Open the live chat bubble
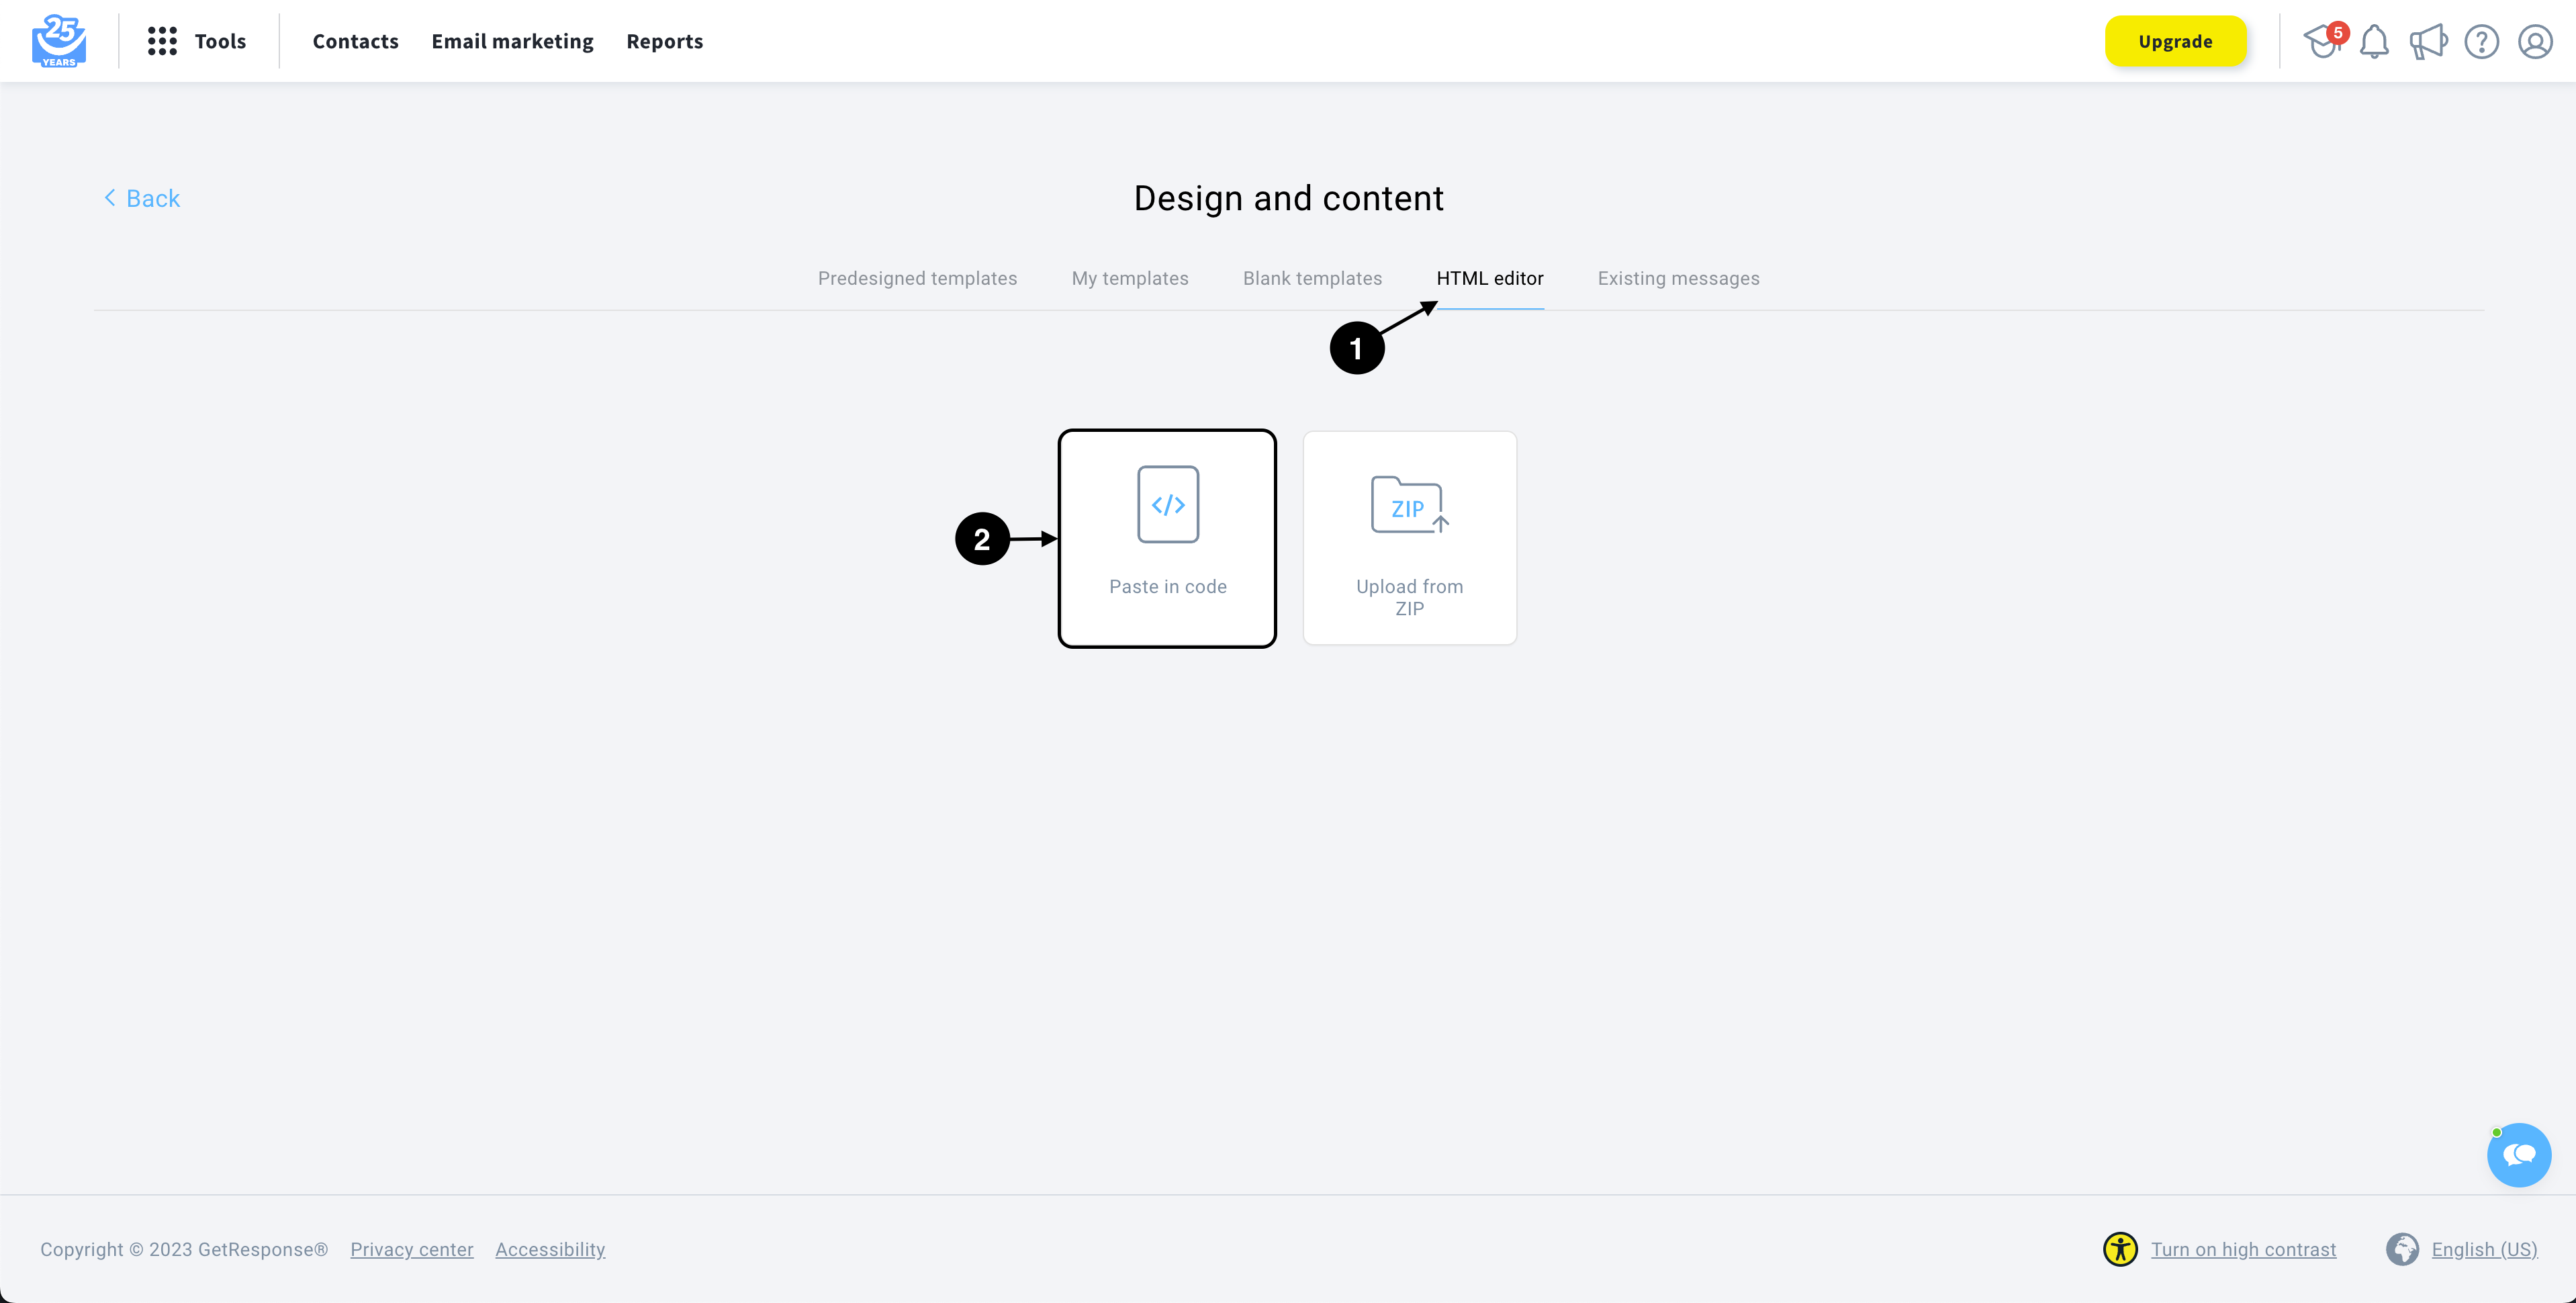 [2518, 1154]
